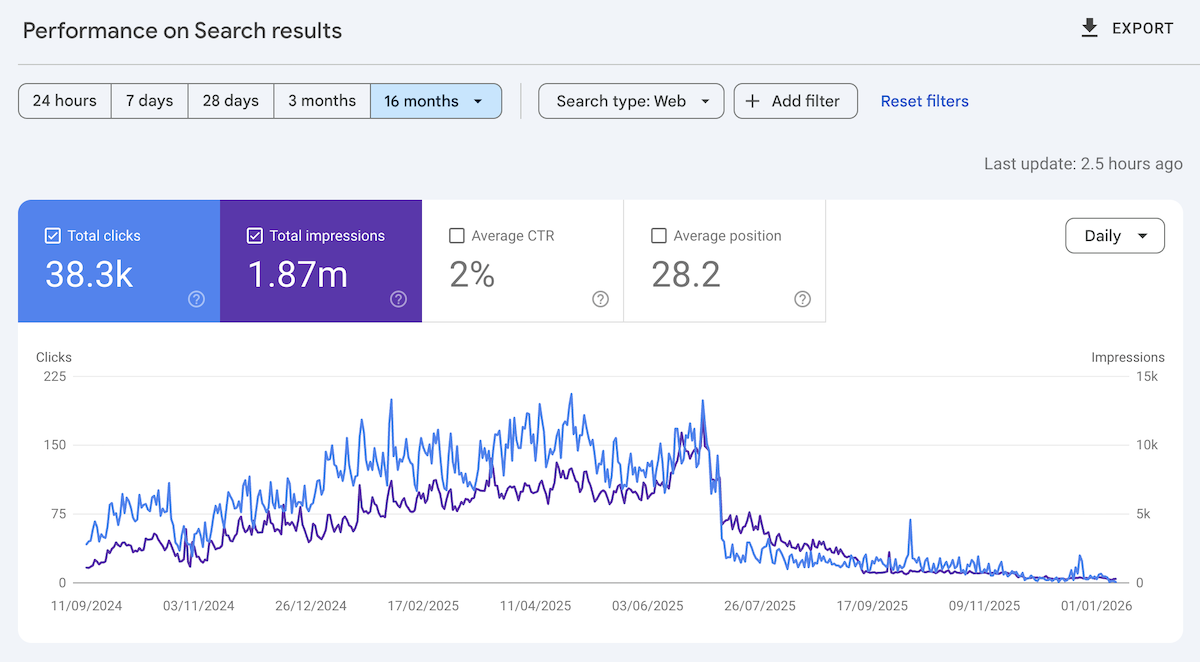Click the EXPORT download icon

[x=1089, y=28]
